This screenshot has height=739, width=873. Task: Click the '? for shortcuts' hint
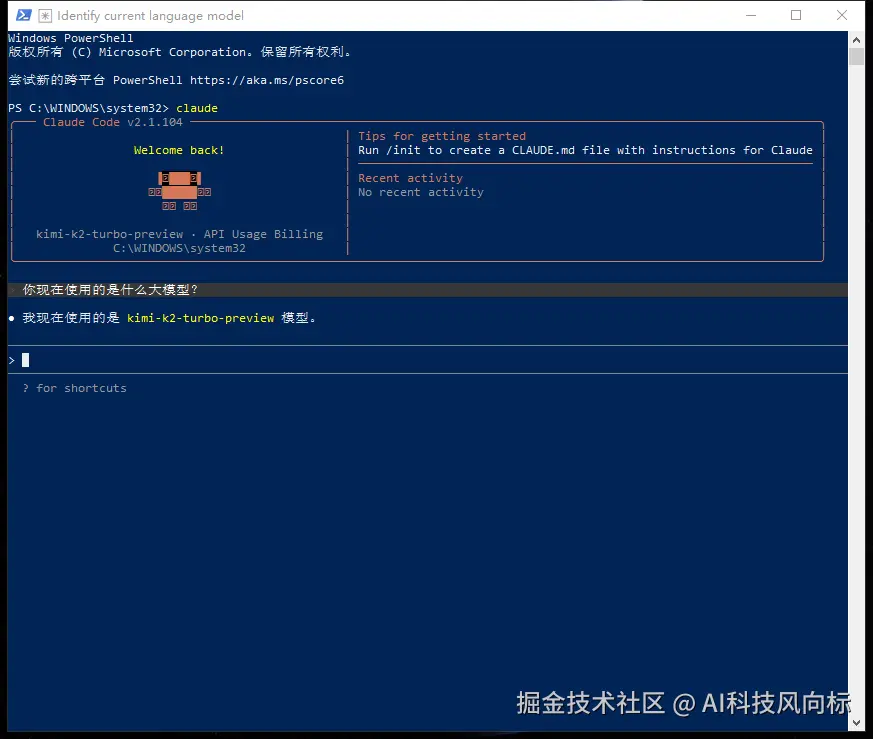(75, 388)
